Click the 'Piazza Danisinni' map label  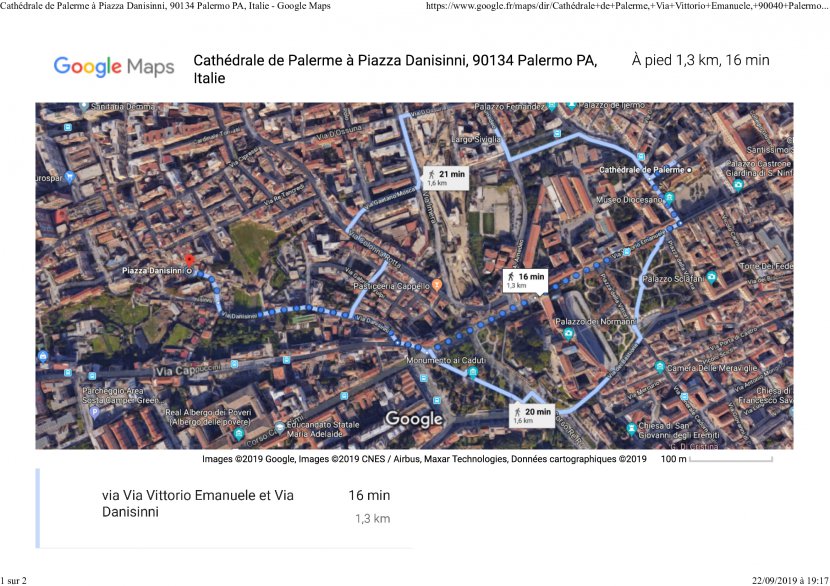[x=153, y=271]
